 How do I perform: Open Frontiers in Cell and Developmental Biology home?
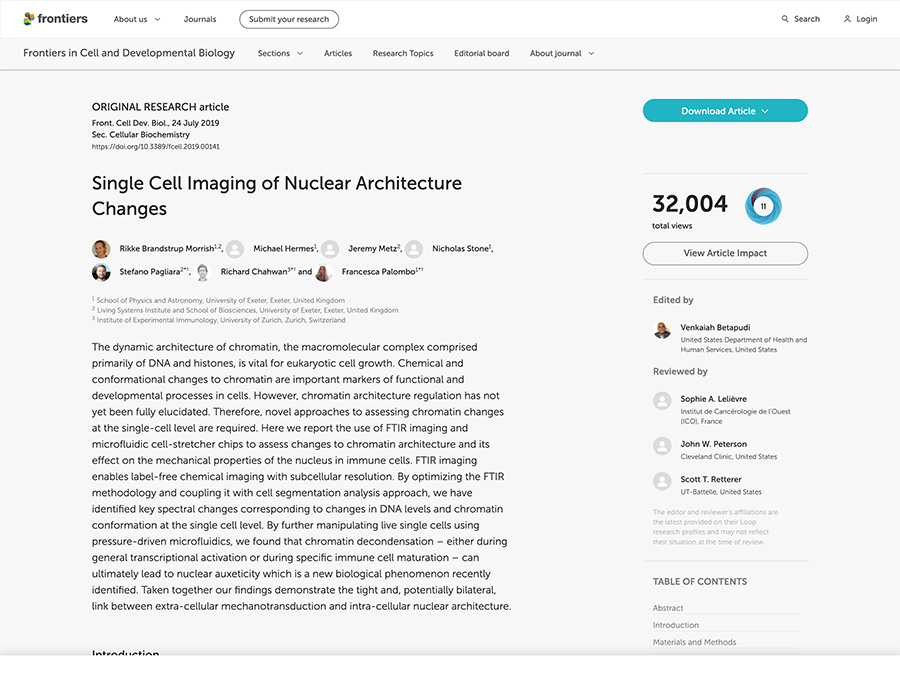tap(129, 53)
